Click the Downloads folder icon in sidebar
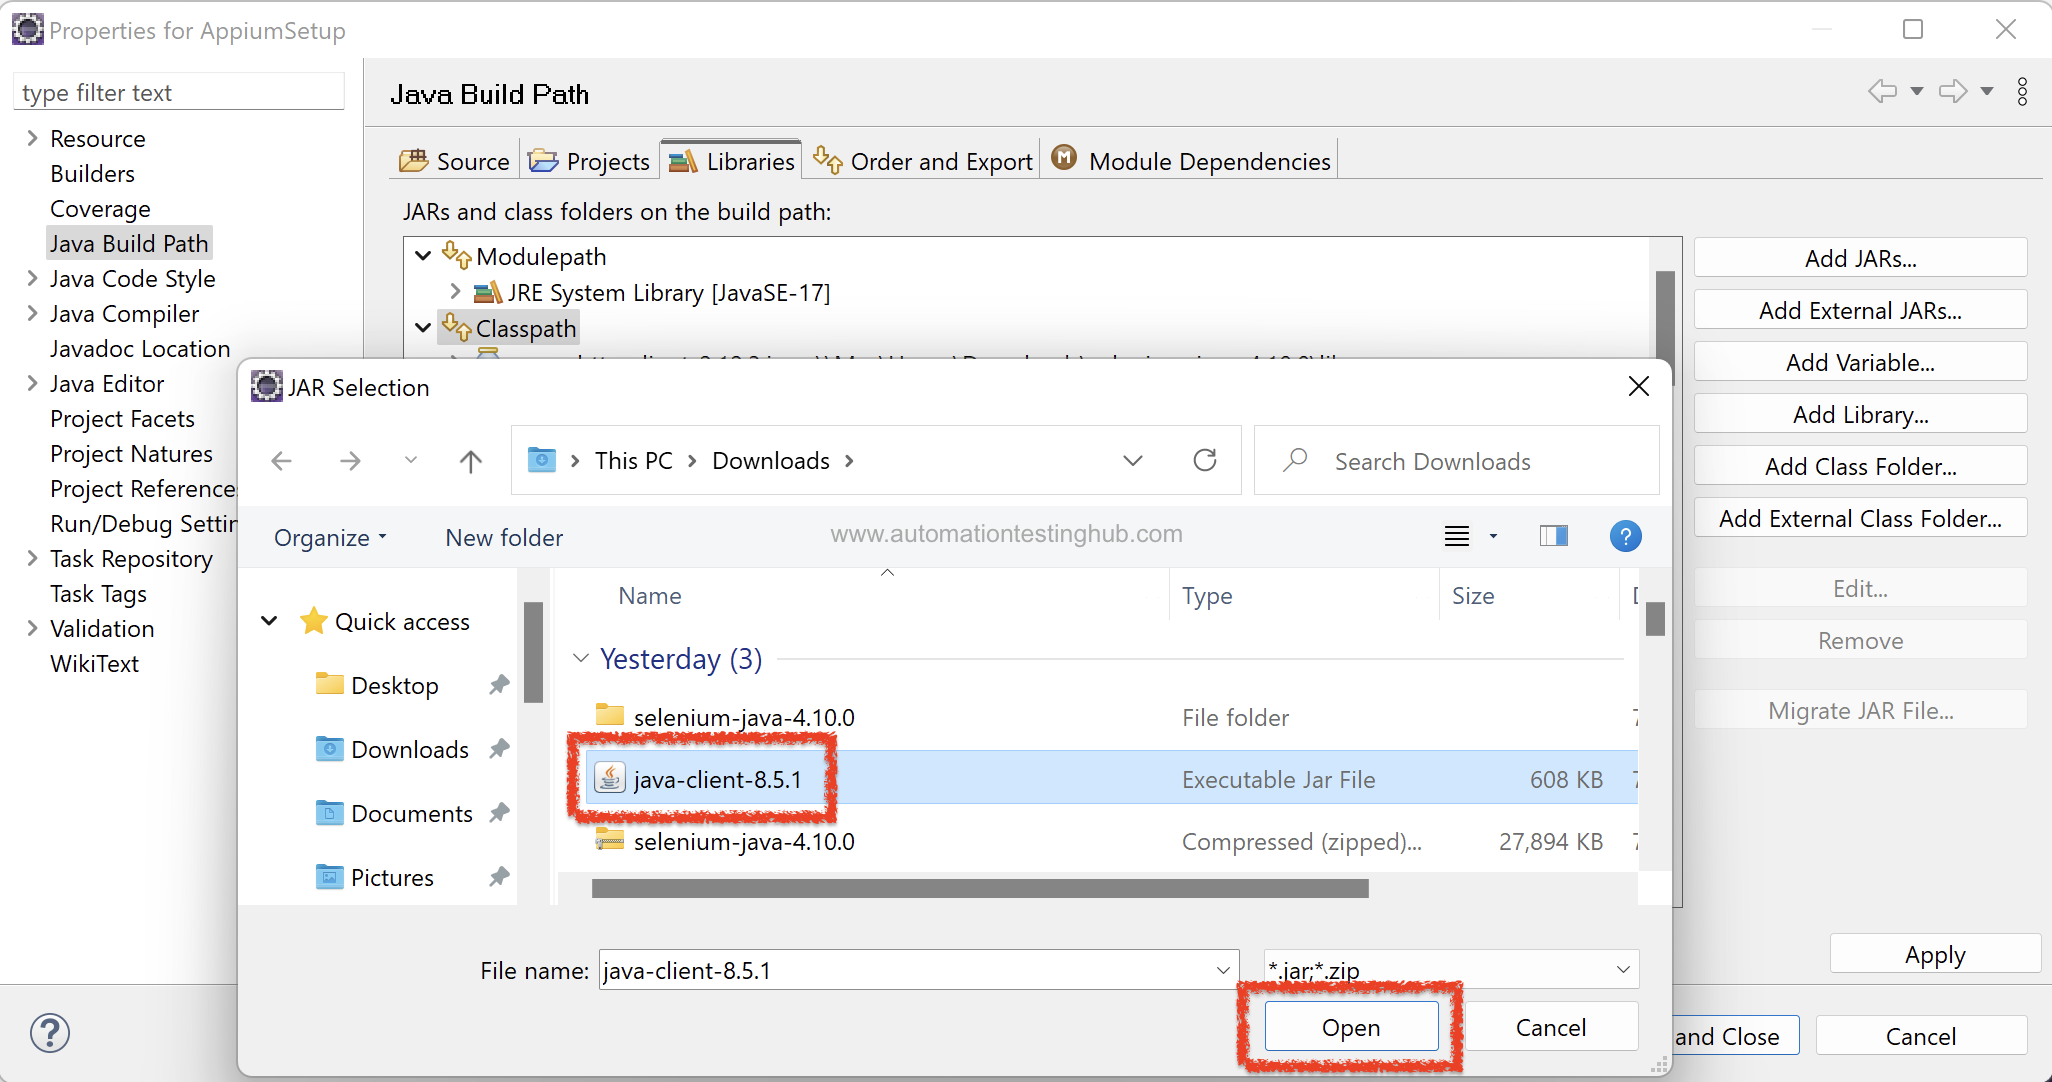 click(x=329, y=748)
